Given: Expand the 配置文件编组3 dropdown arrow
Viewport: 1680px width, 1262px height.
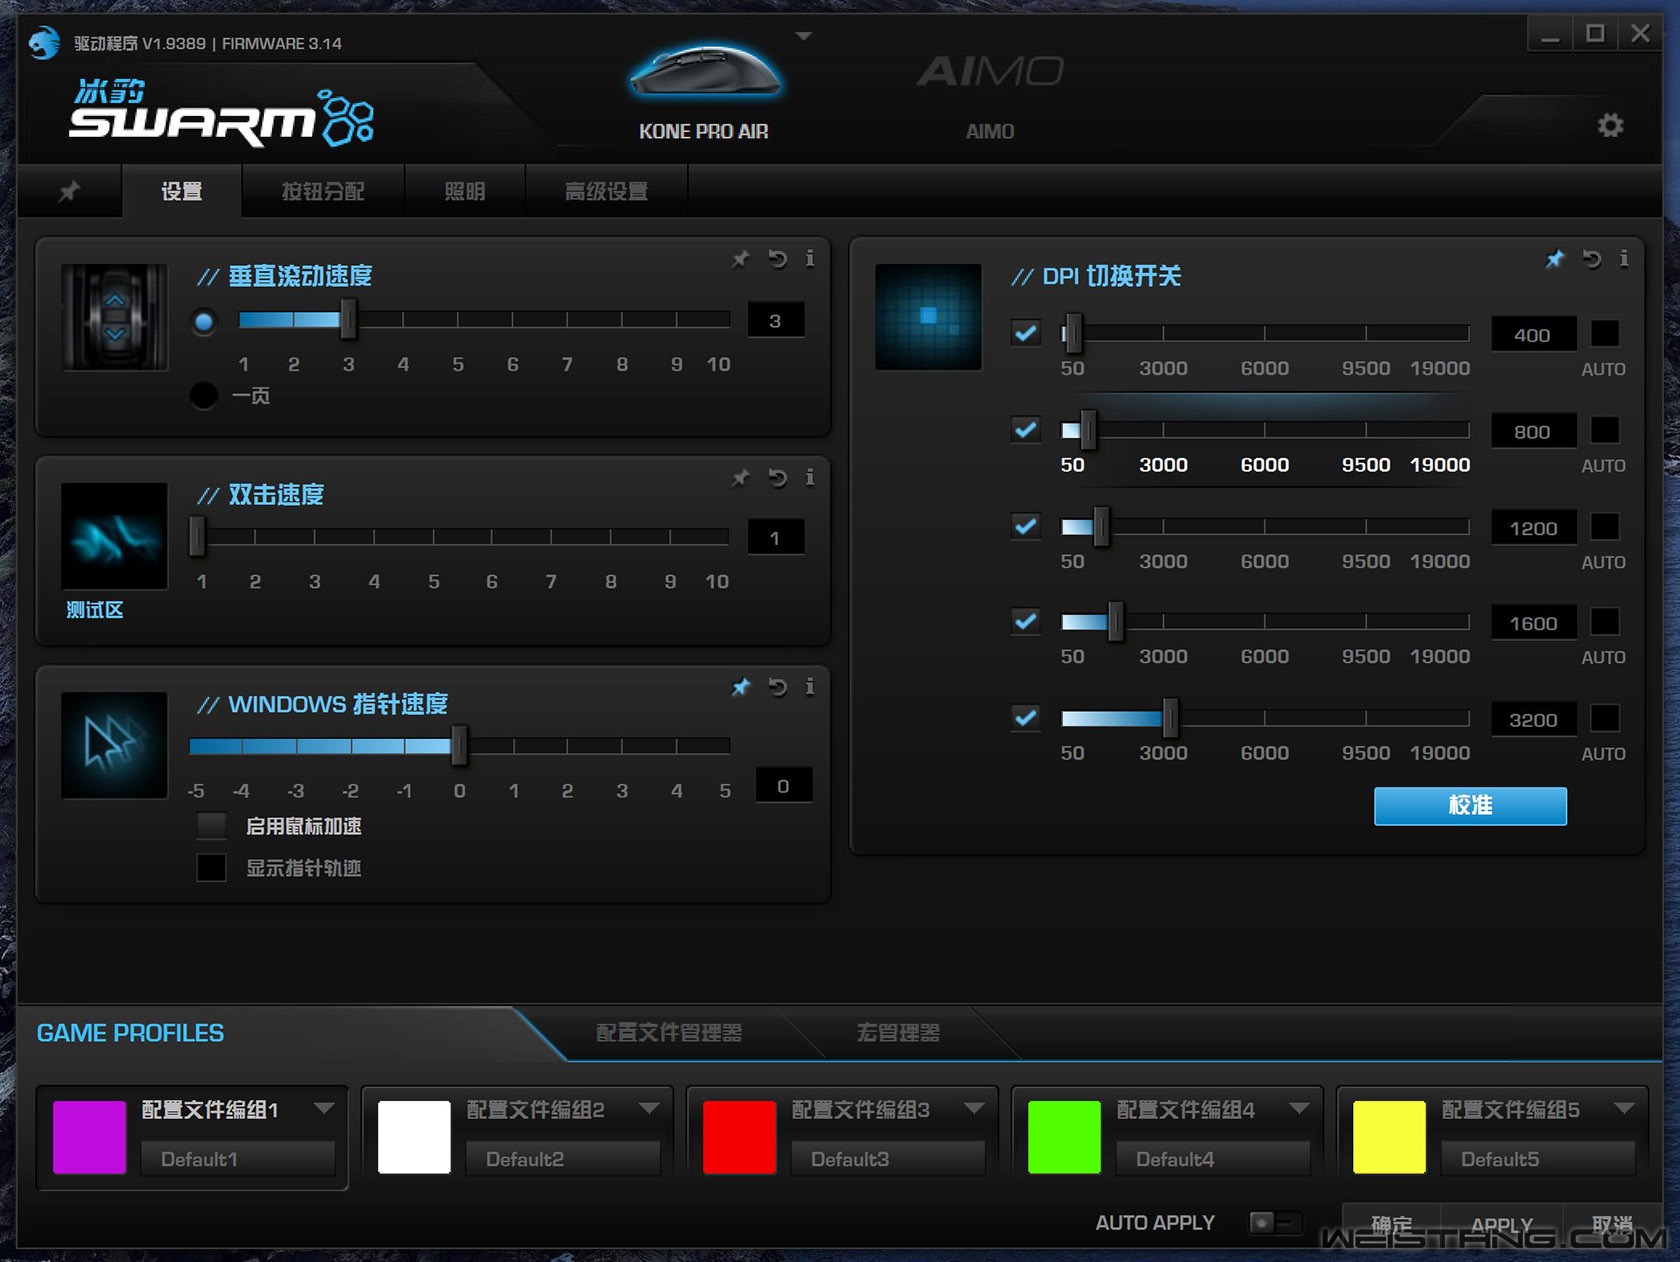Looking at the screenshot, I should pyautogui.click(x=974, y=1108).
